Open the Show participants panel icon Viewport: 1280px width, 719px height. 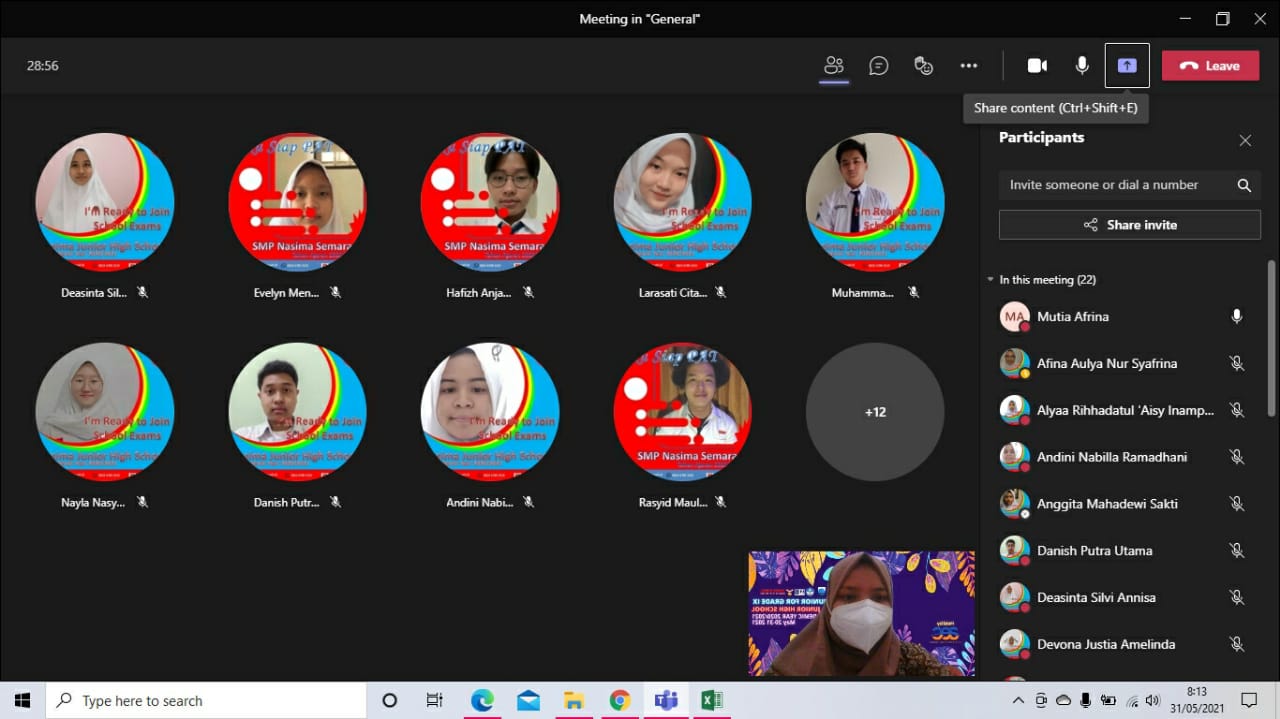833,66
